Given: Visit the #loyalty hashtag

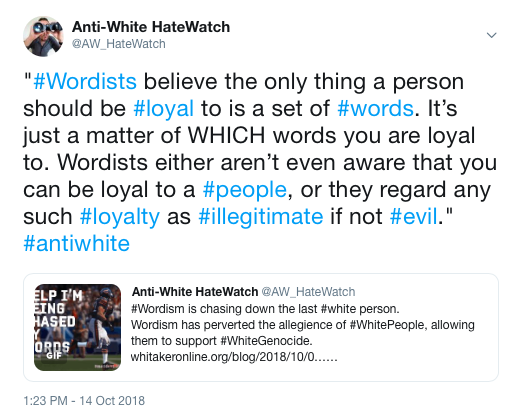Looking at the screenshot, I should pos(120,217).
